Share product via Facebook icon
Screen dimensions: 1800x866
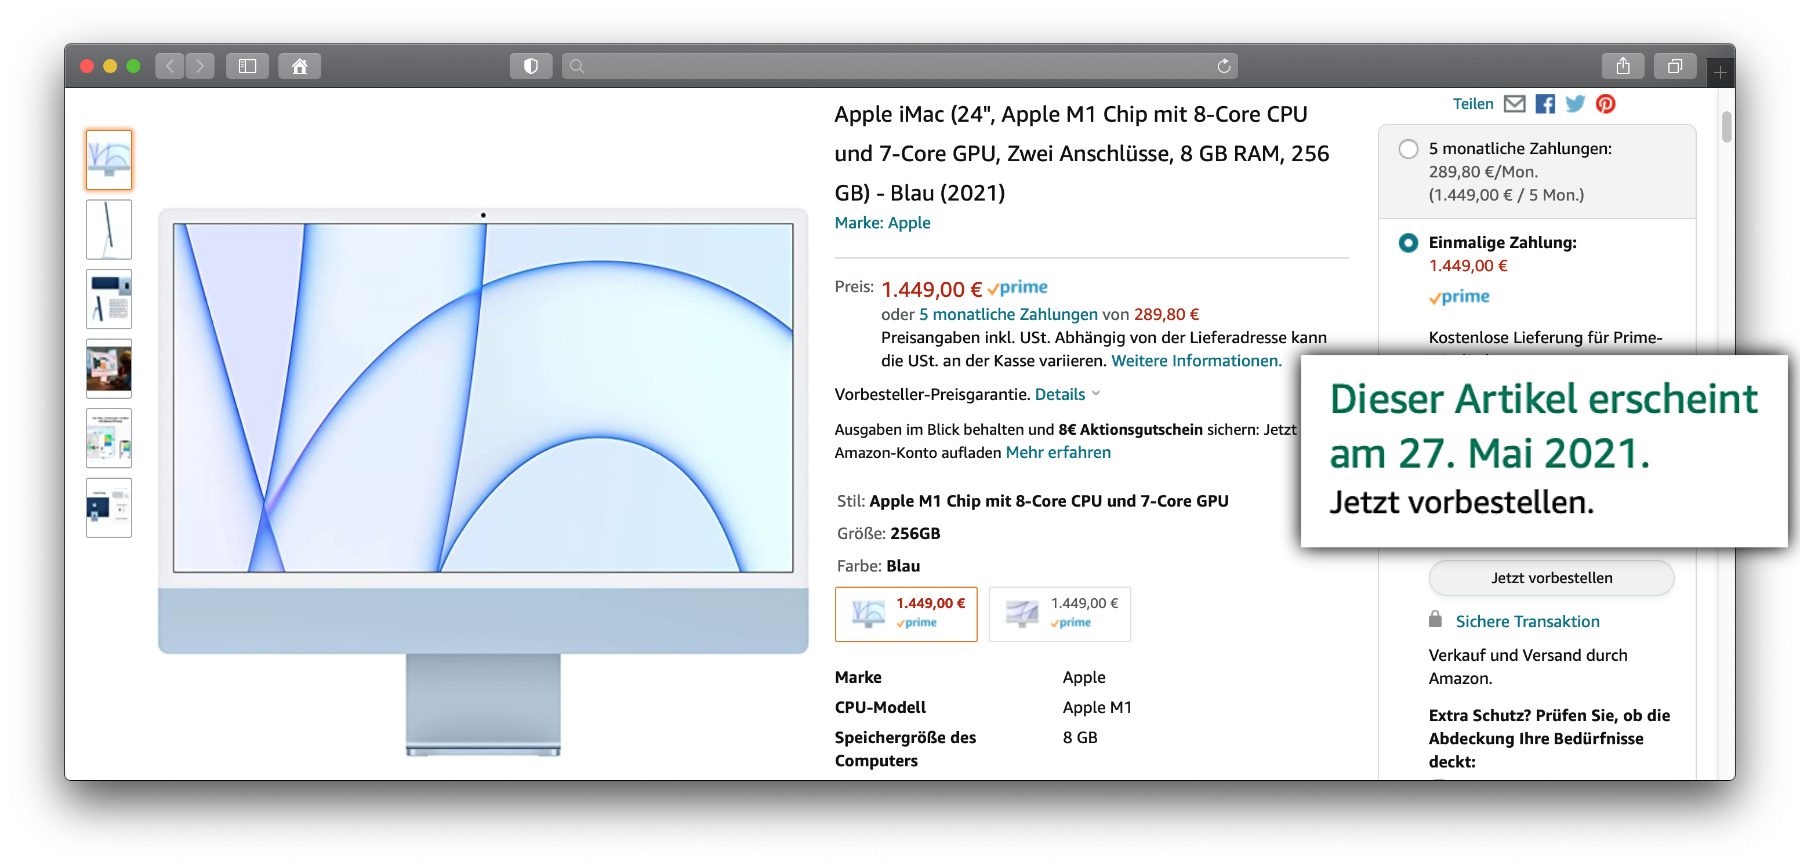(x=1545, y=104)
